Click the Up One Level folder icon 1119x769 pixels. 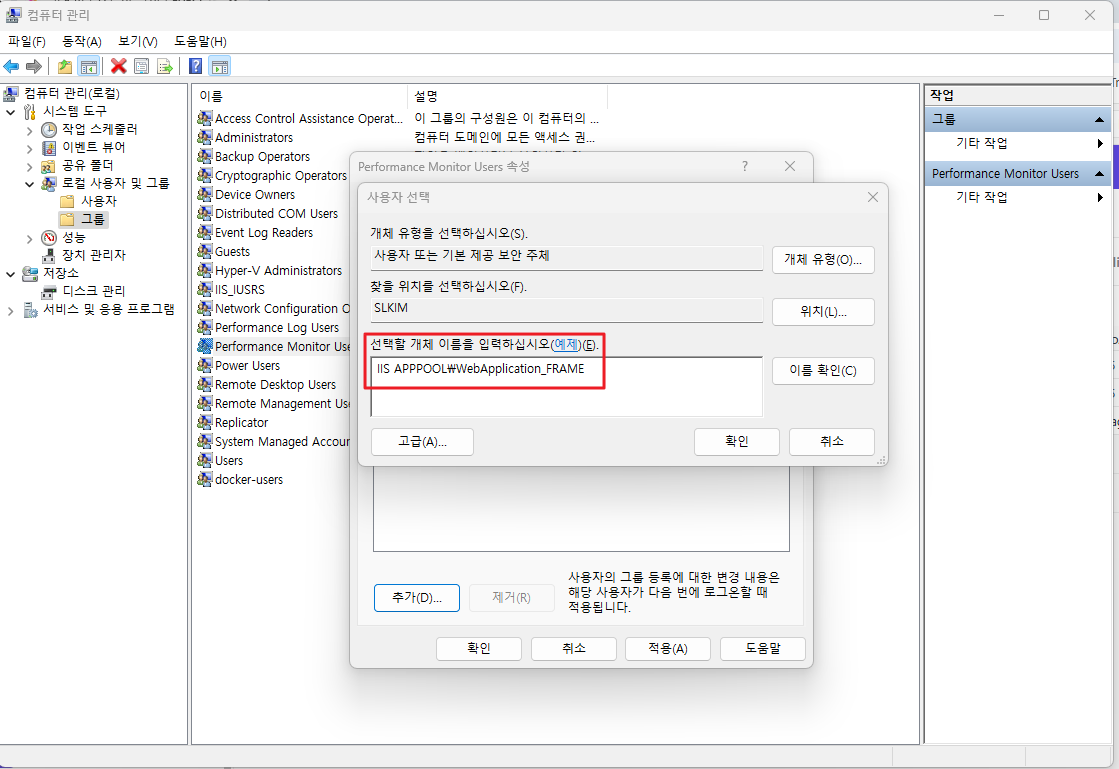point(65,66)
